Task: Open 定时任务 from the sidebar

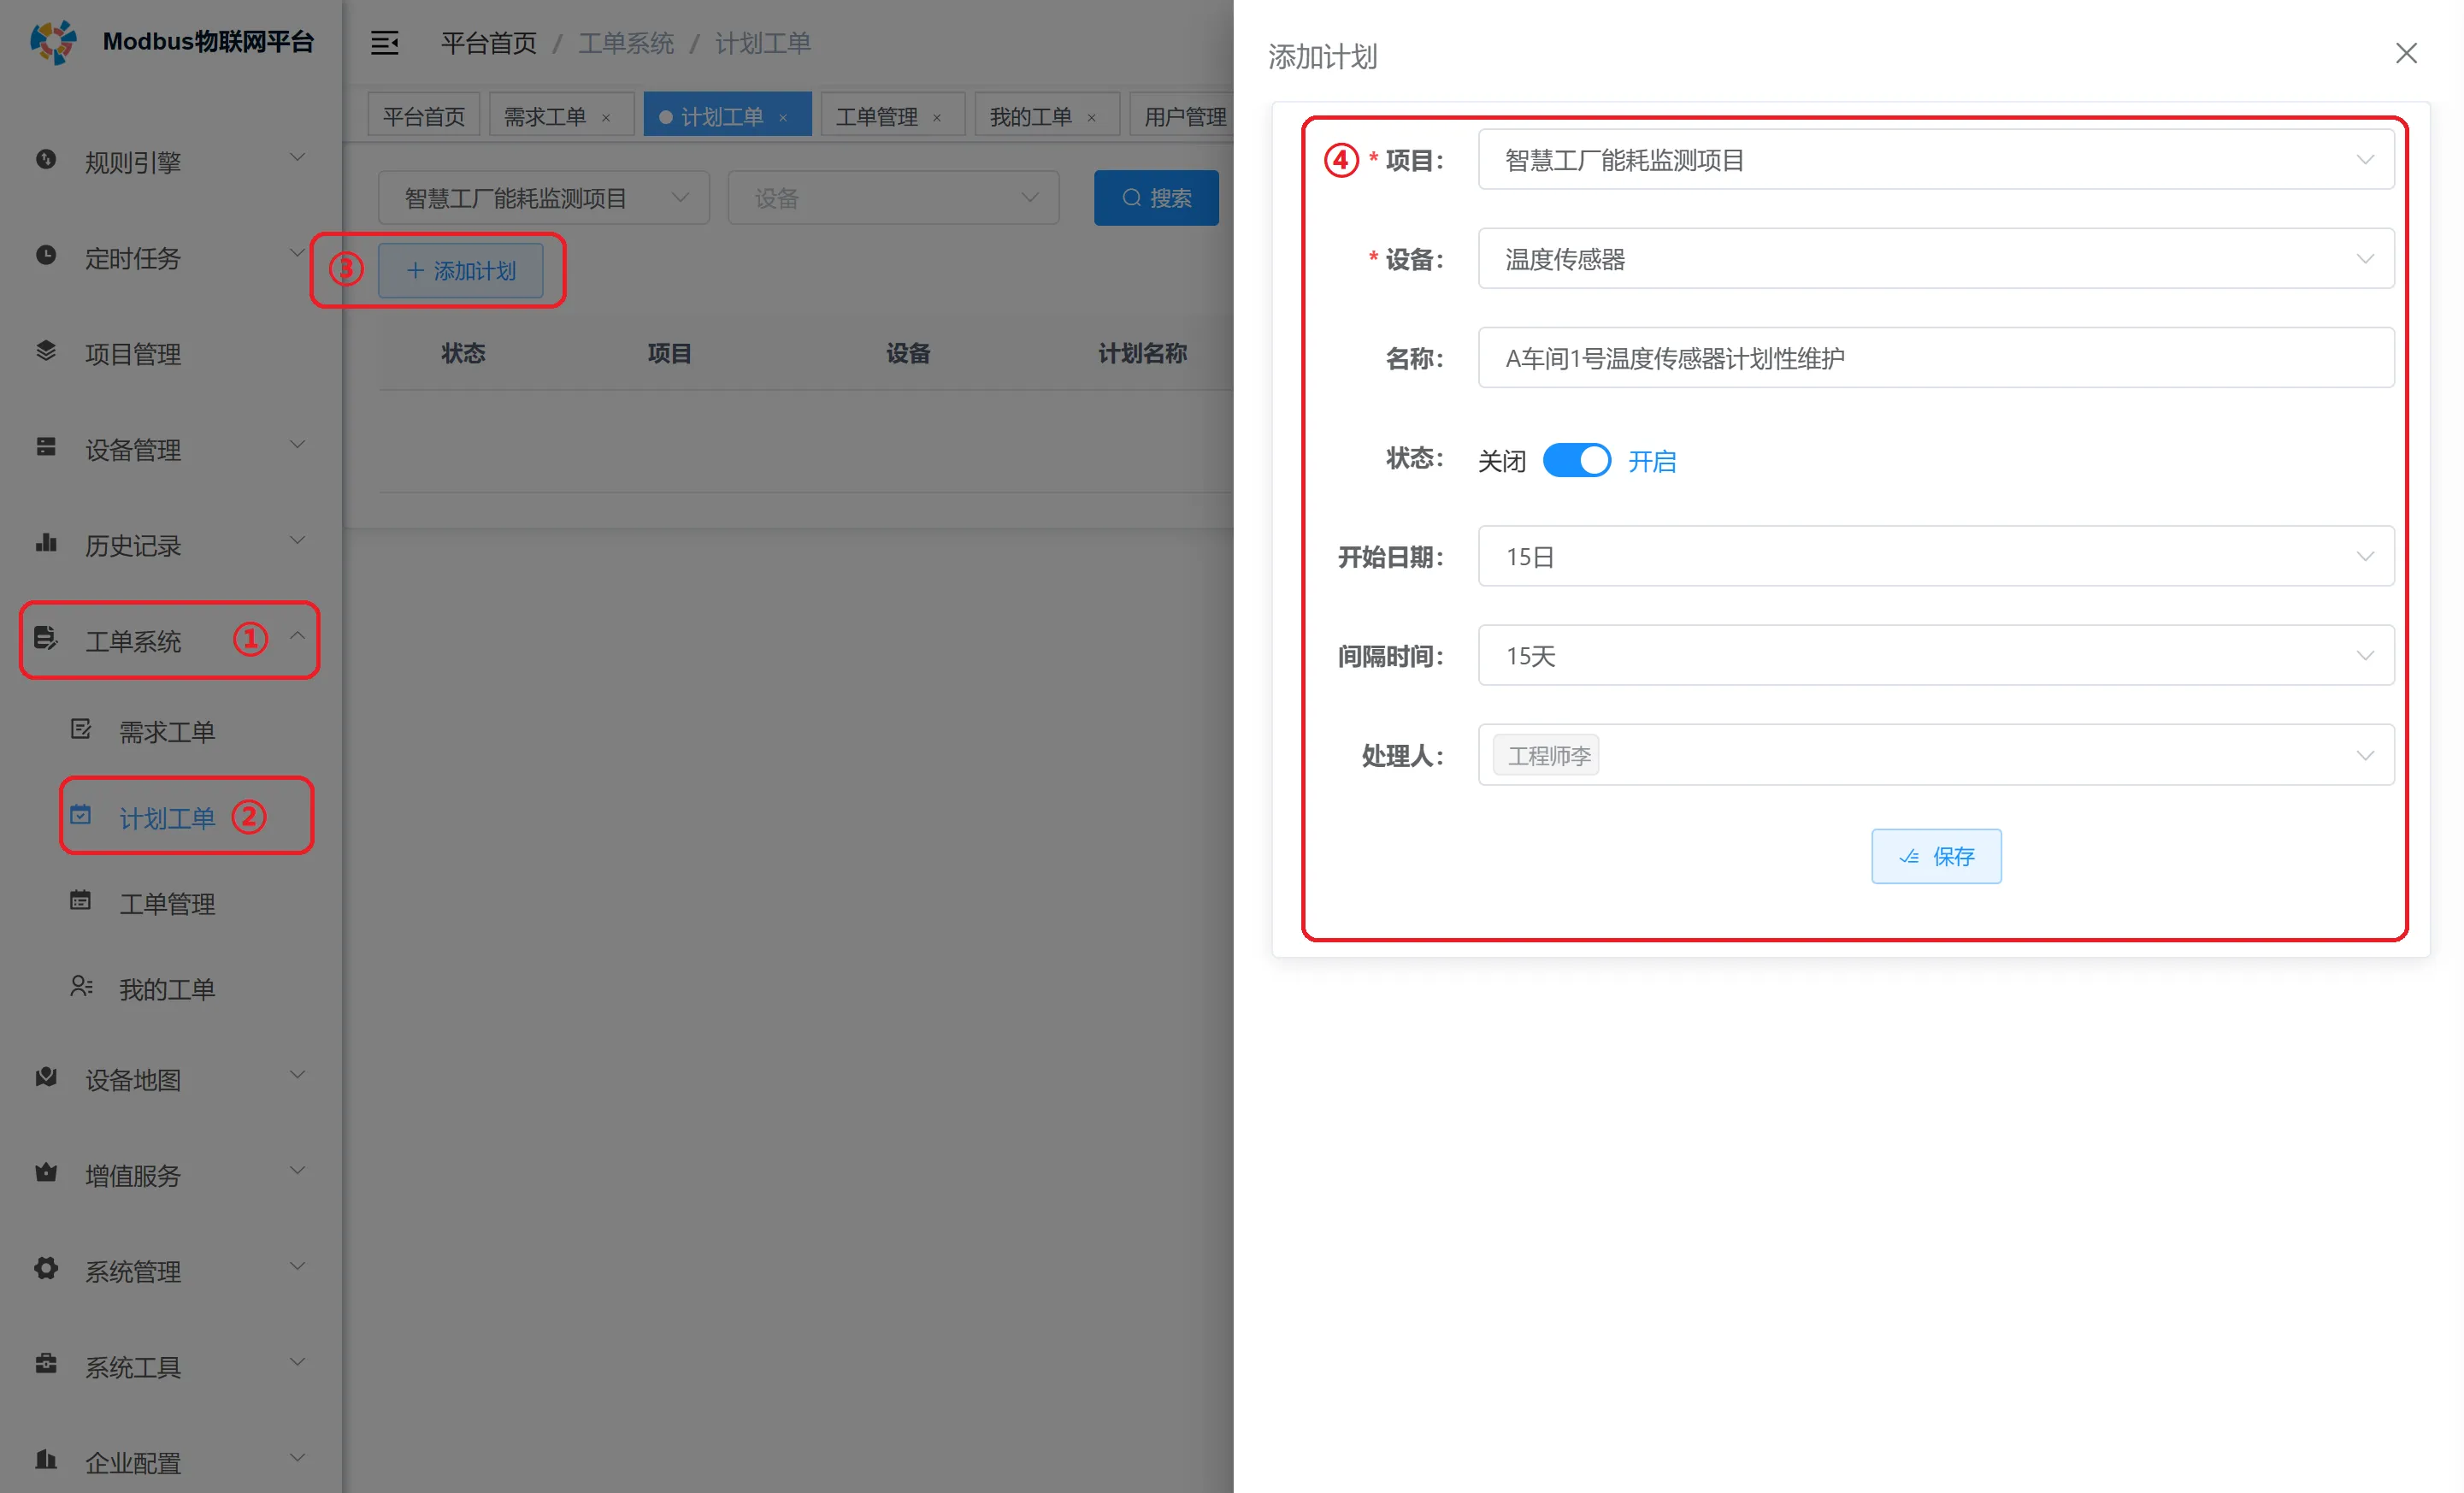Action: 133,258
